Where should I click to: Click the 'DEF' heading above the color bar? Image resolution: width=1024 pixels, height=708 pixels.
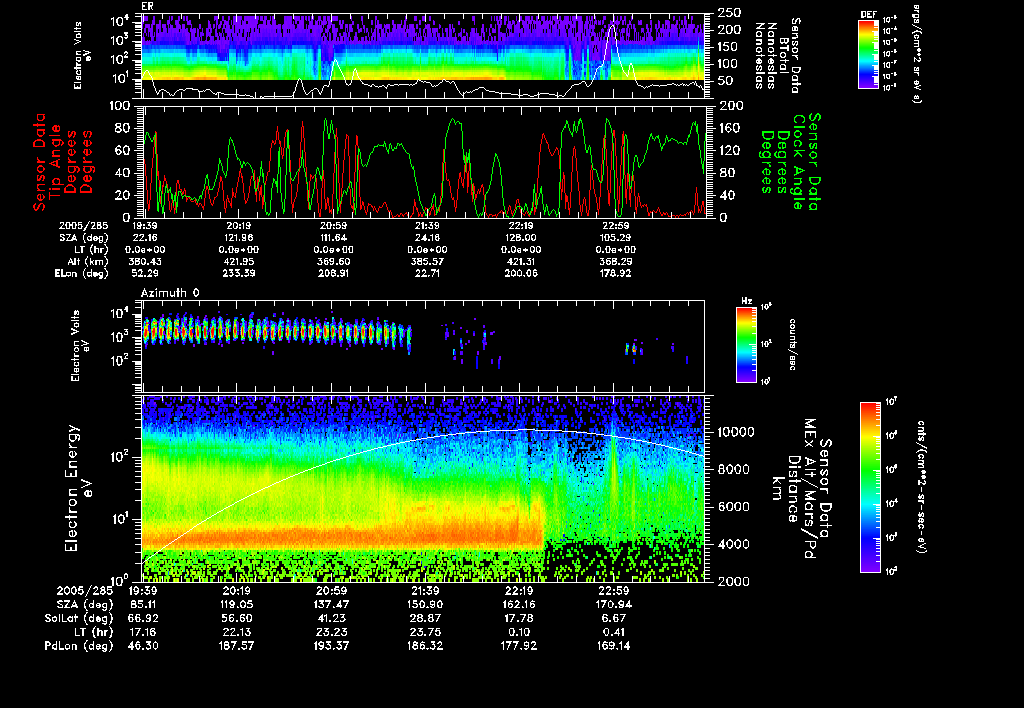pos(868,14)
